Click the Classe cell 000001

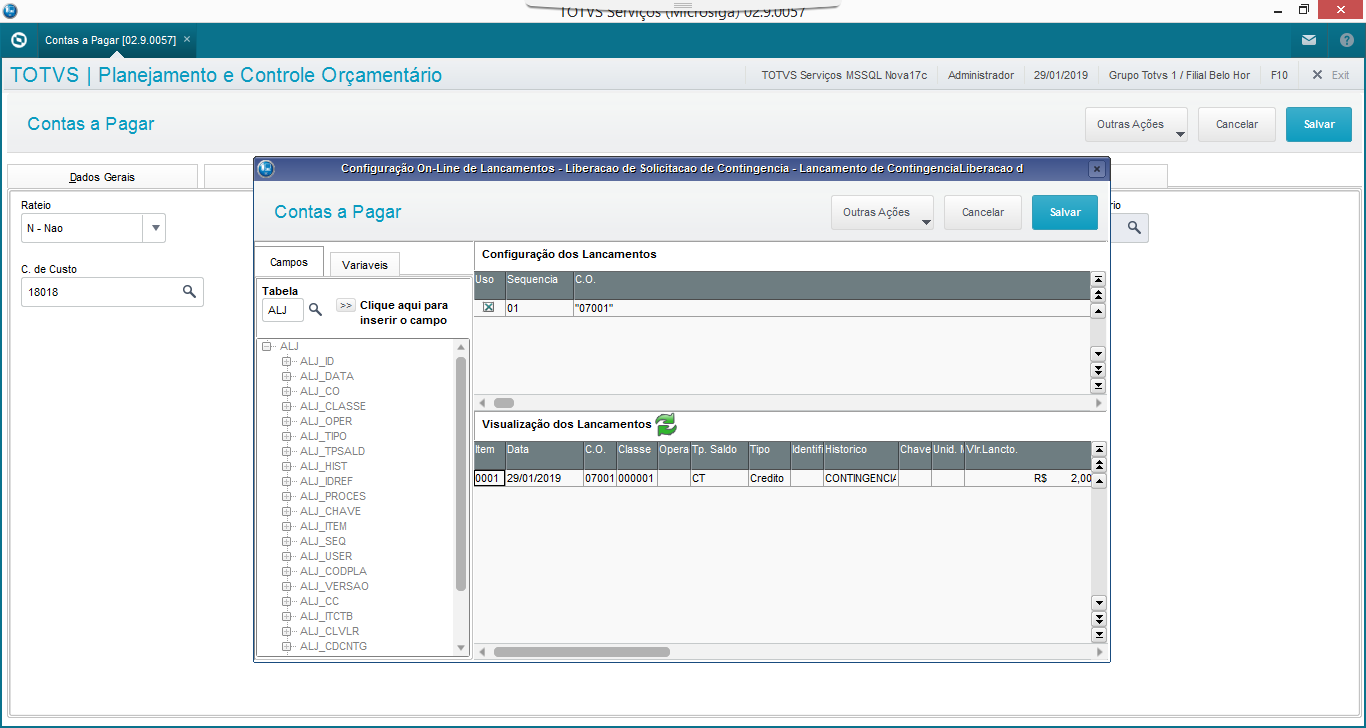click(x=636, y=478)
